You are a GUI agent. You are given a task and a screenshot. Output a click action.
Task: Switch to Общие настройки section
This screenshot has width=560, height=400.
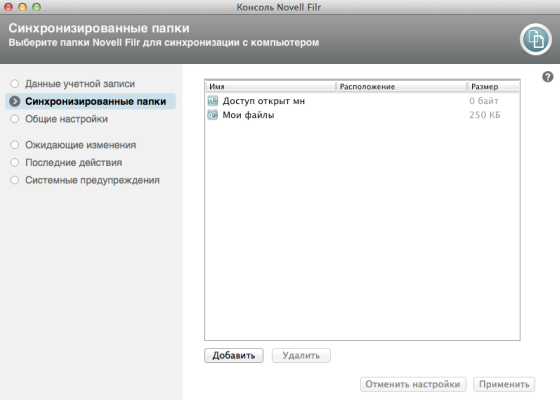click(66, 119)
